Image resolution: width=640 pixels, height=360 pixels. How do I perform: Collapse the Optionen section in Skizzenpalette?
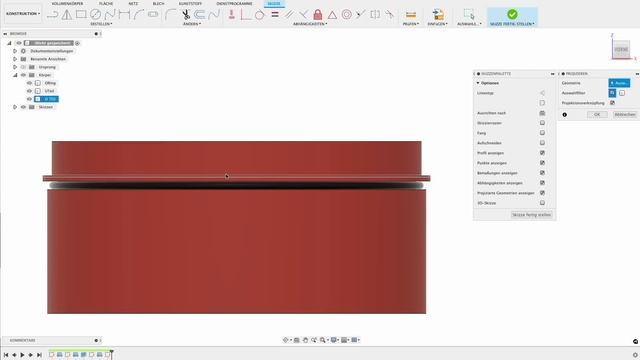click(x=478, y=83)
